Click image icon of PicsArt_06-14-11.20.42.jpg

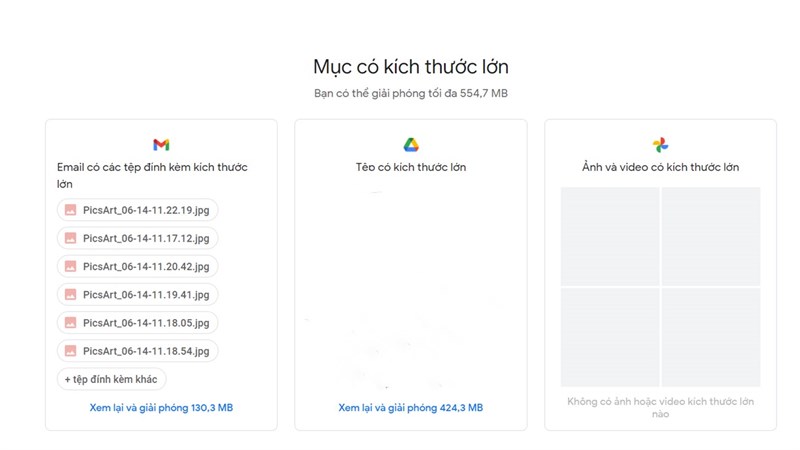(x=71, y=266)
